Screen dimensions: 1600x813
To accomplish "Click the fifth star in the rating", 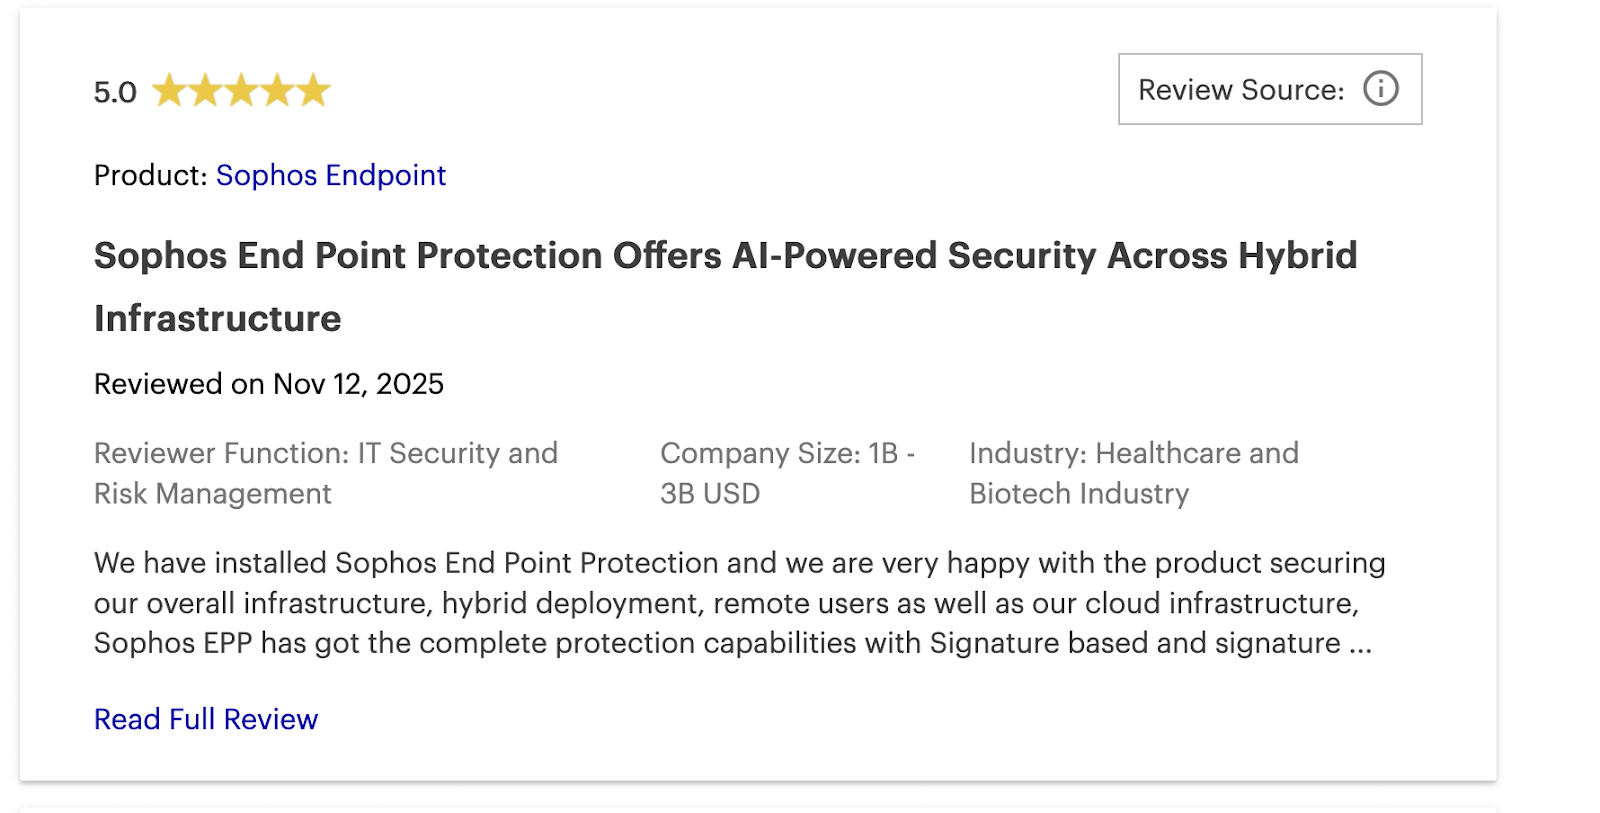I will pyautogui.click(x=313, y=90).
